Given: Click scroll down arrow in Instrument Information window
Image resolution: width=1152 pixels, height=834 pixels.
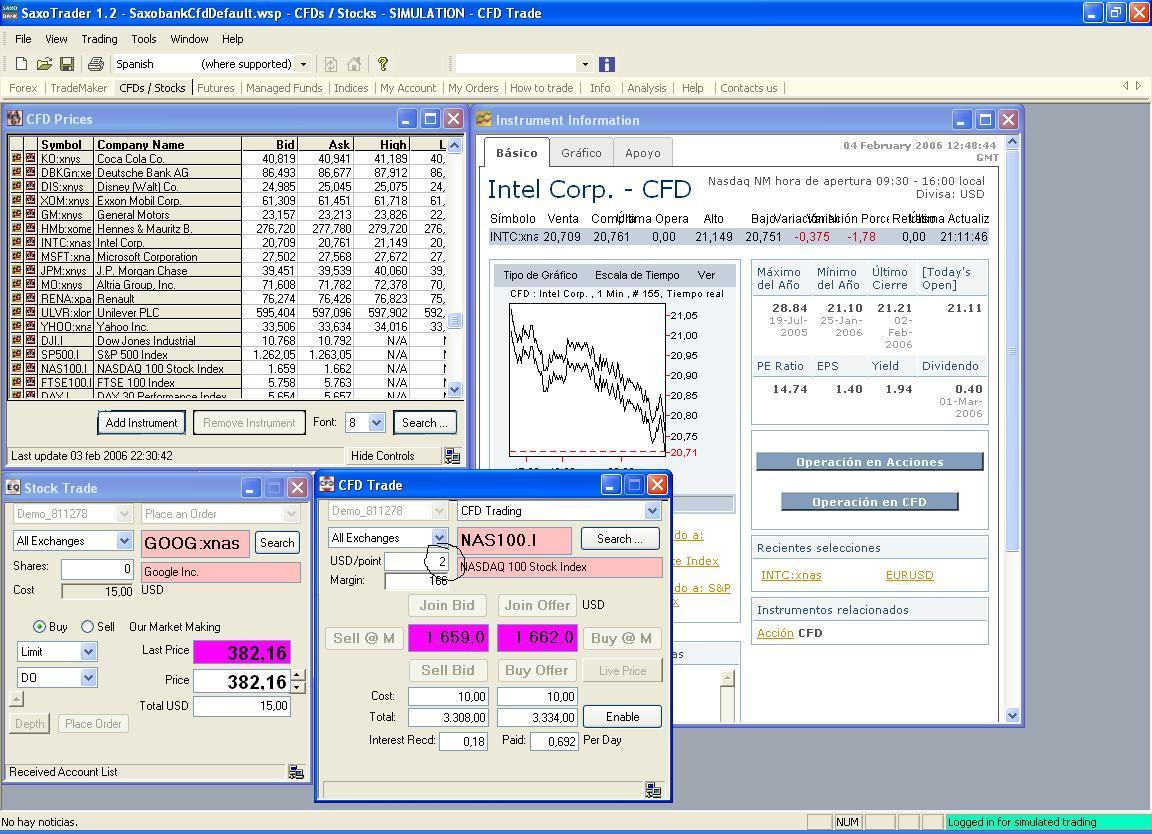Looking at the screenshot, I should pos(1012,715).
